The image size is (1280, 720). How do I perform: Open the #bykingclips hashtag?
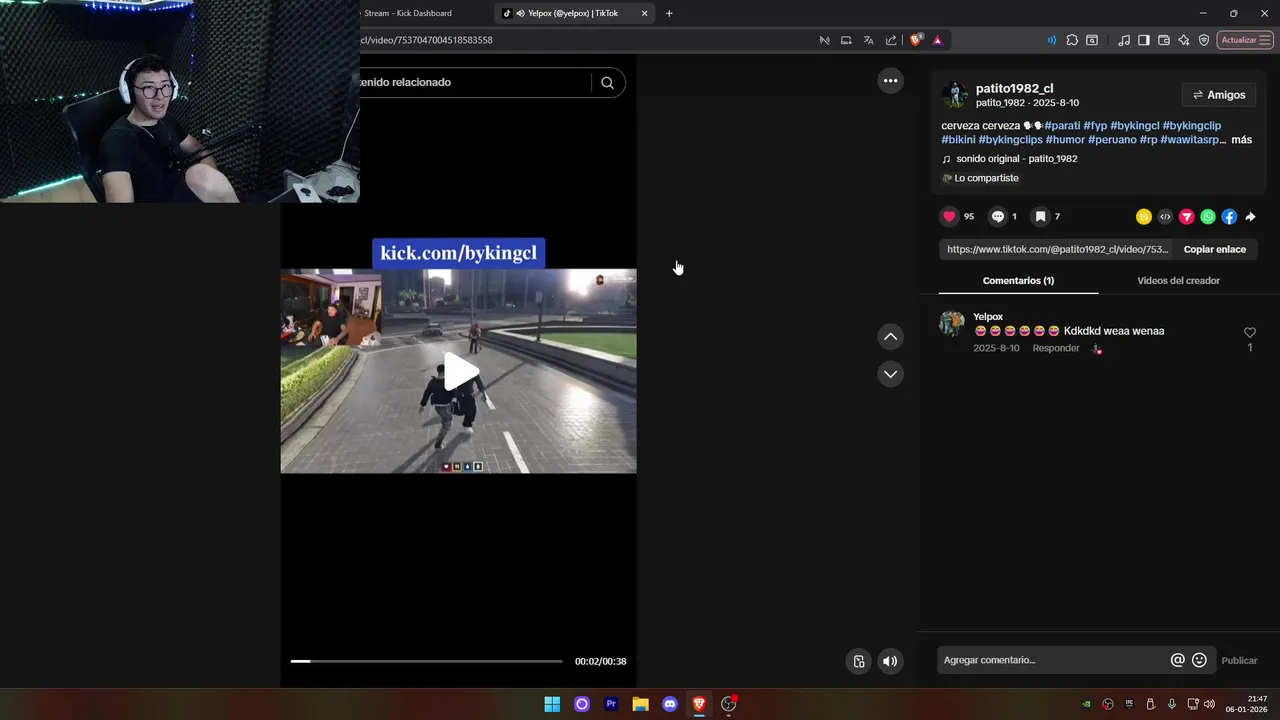click(1010, 140)
